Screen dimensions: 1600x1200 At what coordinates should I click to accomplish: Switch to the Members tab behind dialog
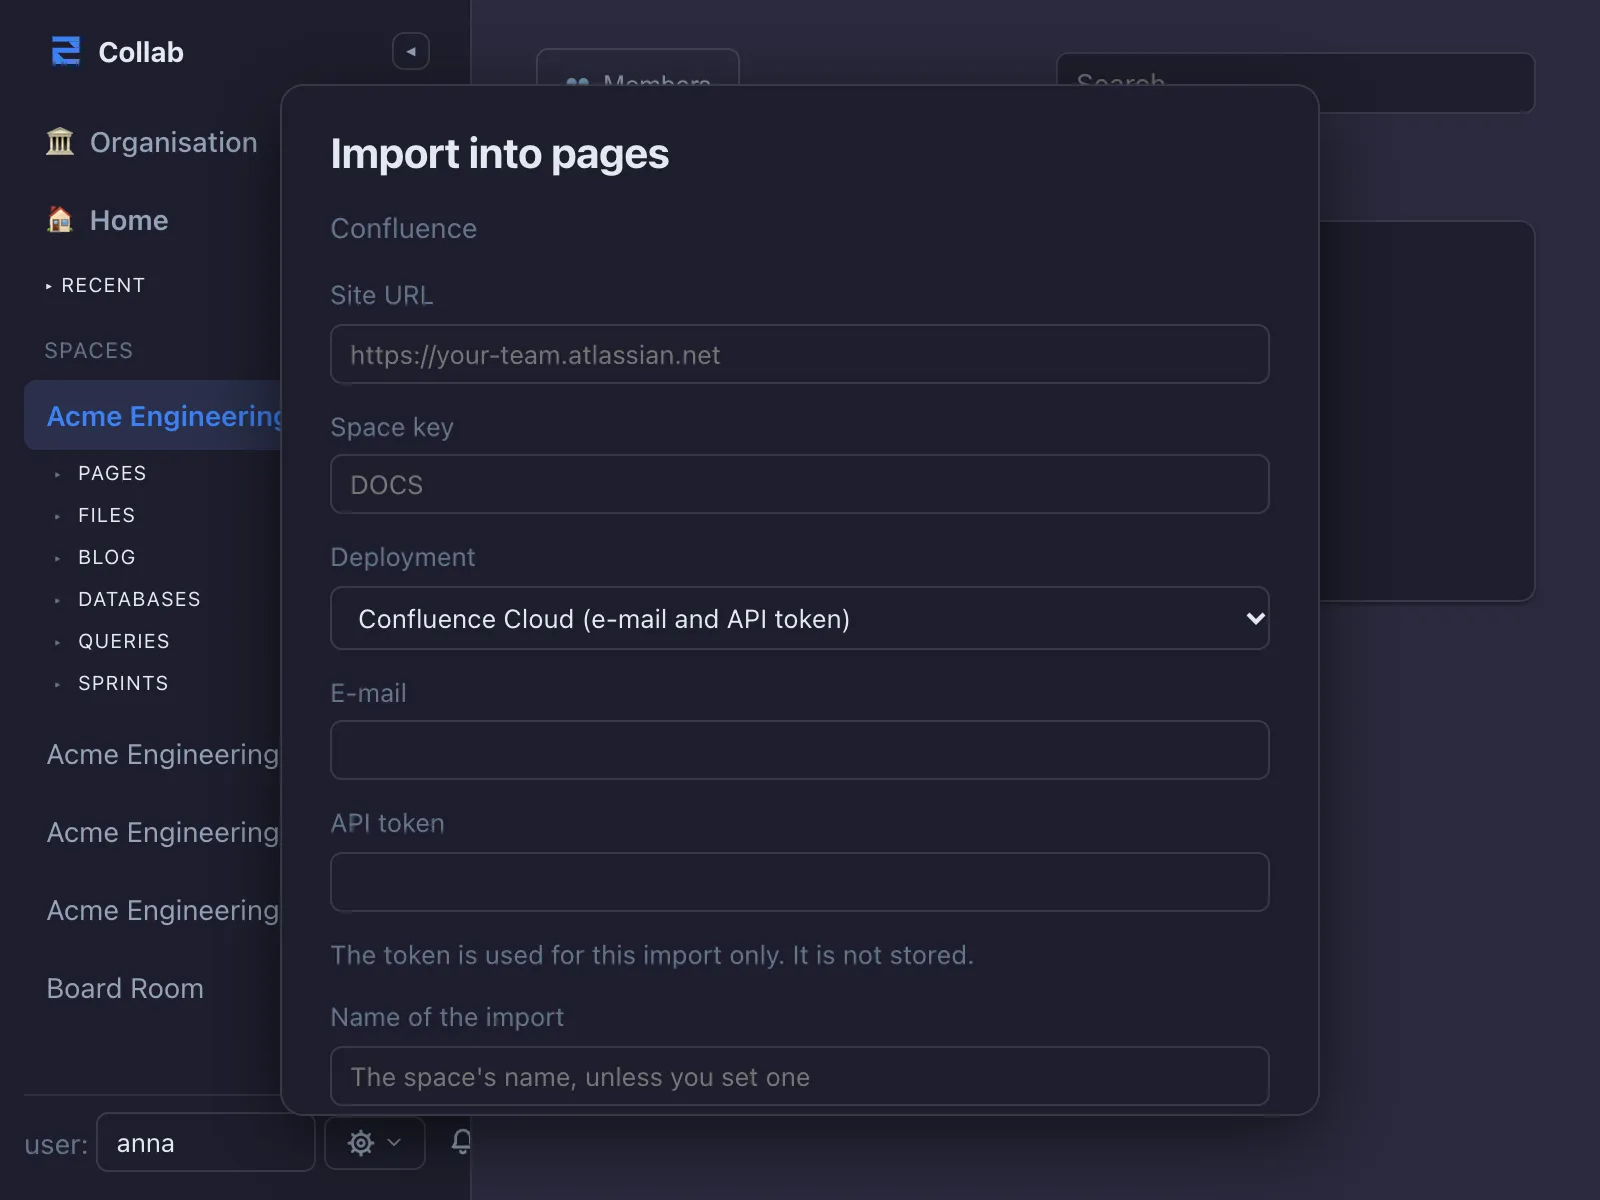(x=638, y=67)
